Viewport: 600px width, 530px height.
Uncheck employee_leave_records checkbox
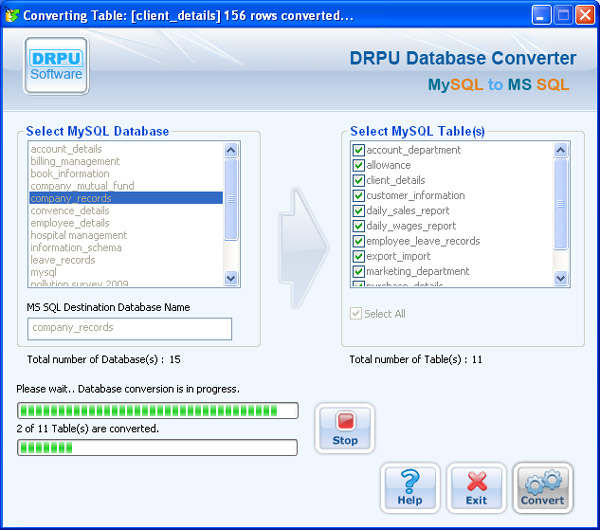(x=359, y=241)
